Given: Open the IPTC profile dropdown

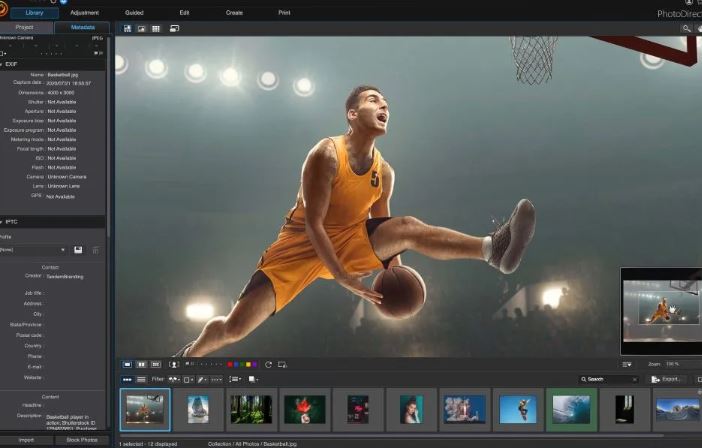Looking at the screenshot, I should coord(33,250).
